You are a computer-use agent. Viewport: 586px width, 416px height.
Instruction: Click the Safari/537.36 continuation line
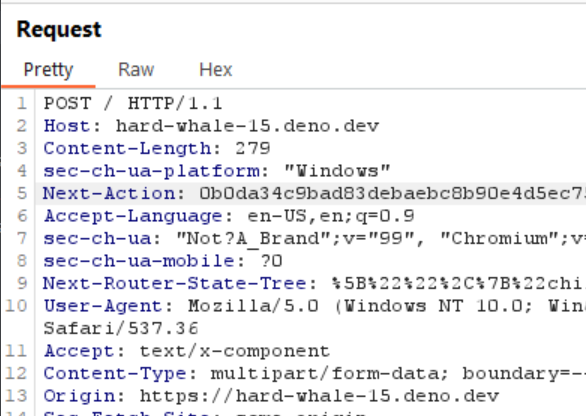tap(121, 328)
